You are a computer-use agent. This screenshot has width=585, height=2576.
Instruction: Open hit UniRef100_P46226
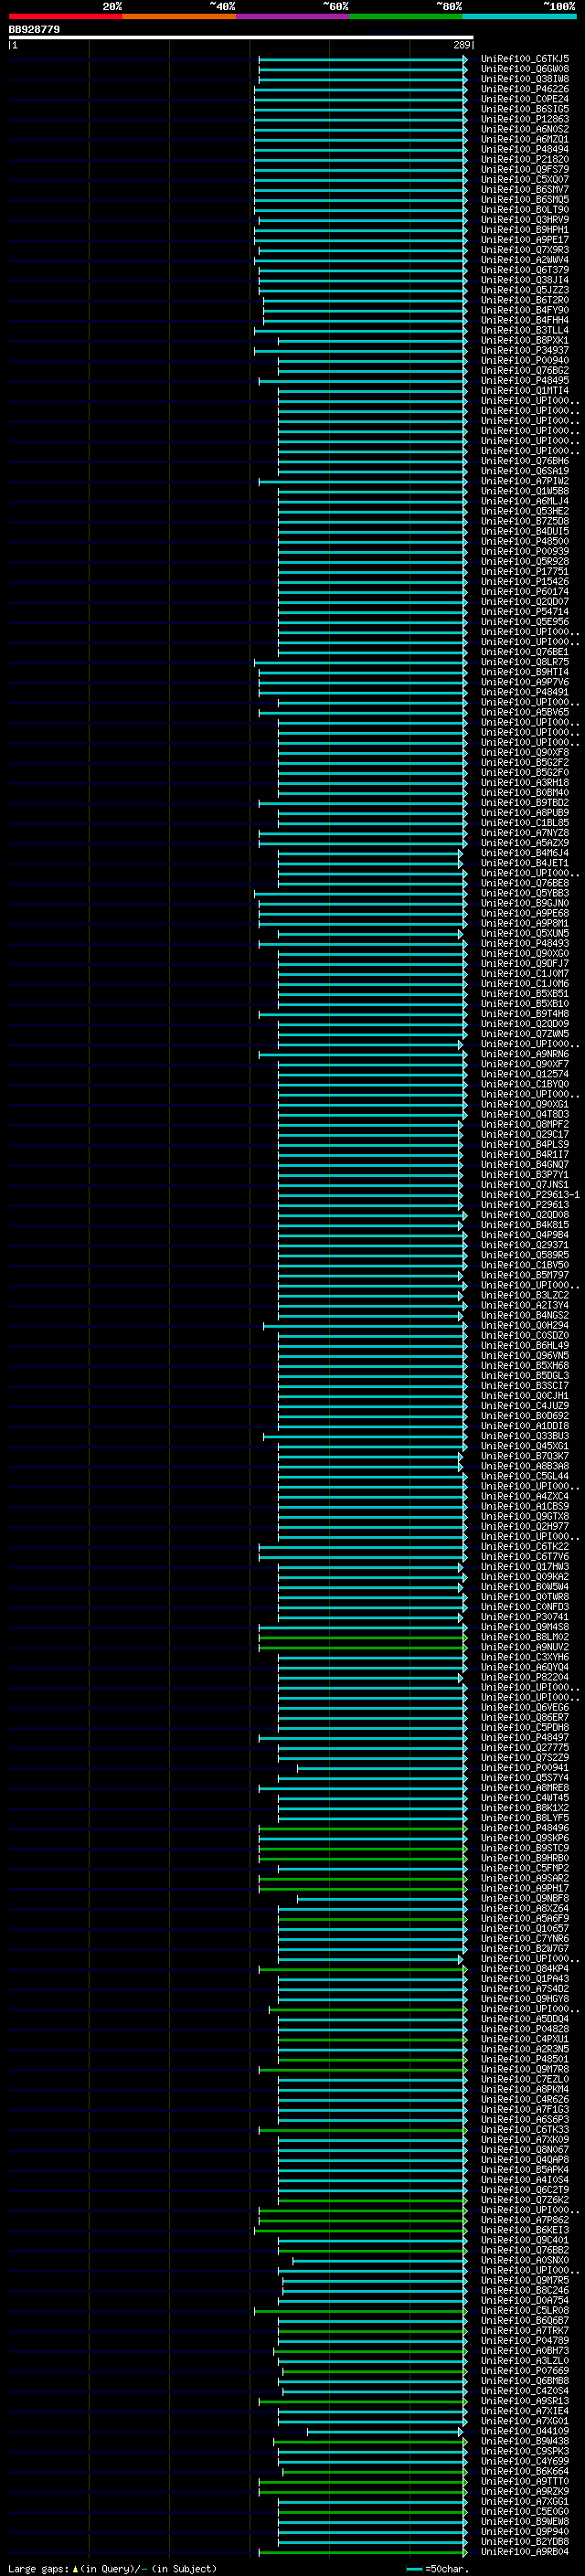(525, 89)
